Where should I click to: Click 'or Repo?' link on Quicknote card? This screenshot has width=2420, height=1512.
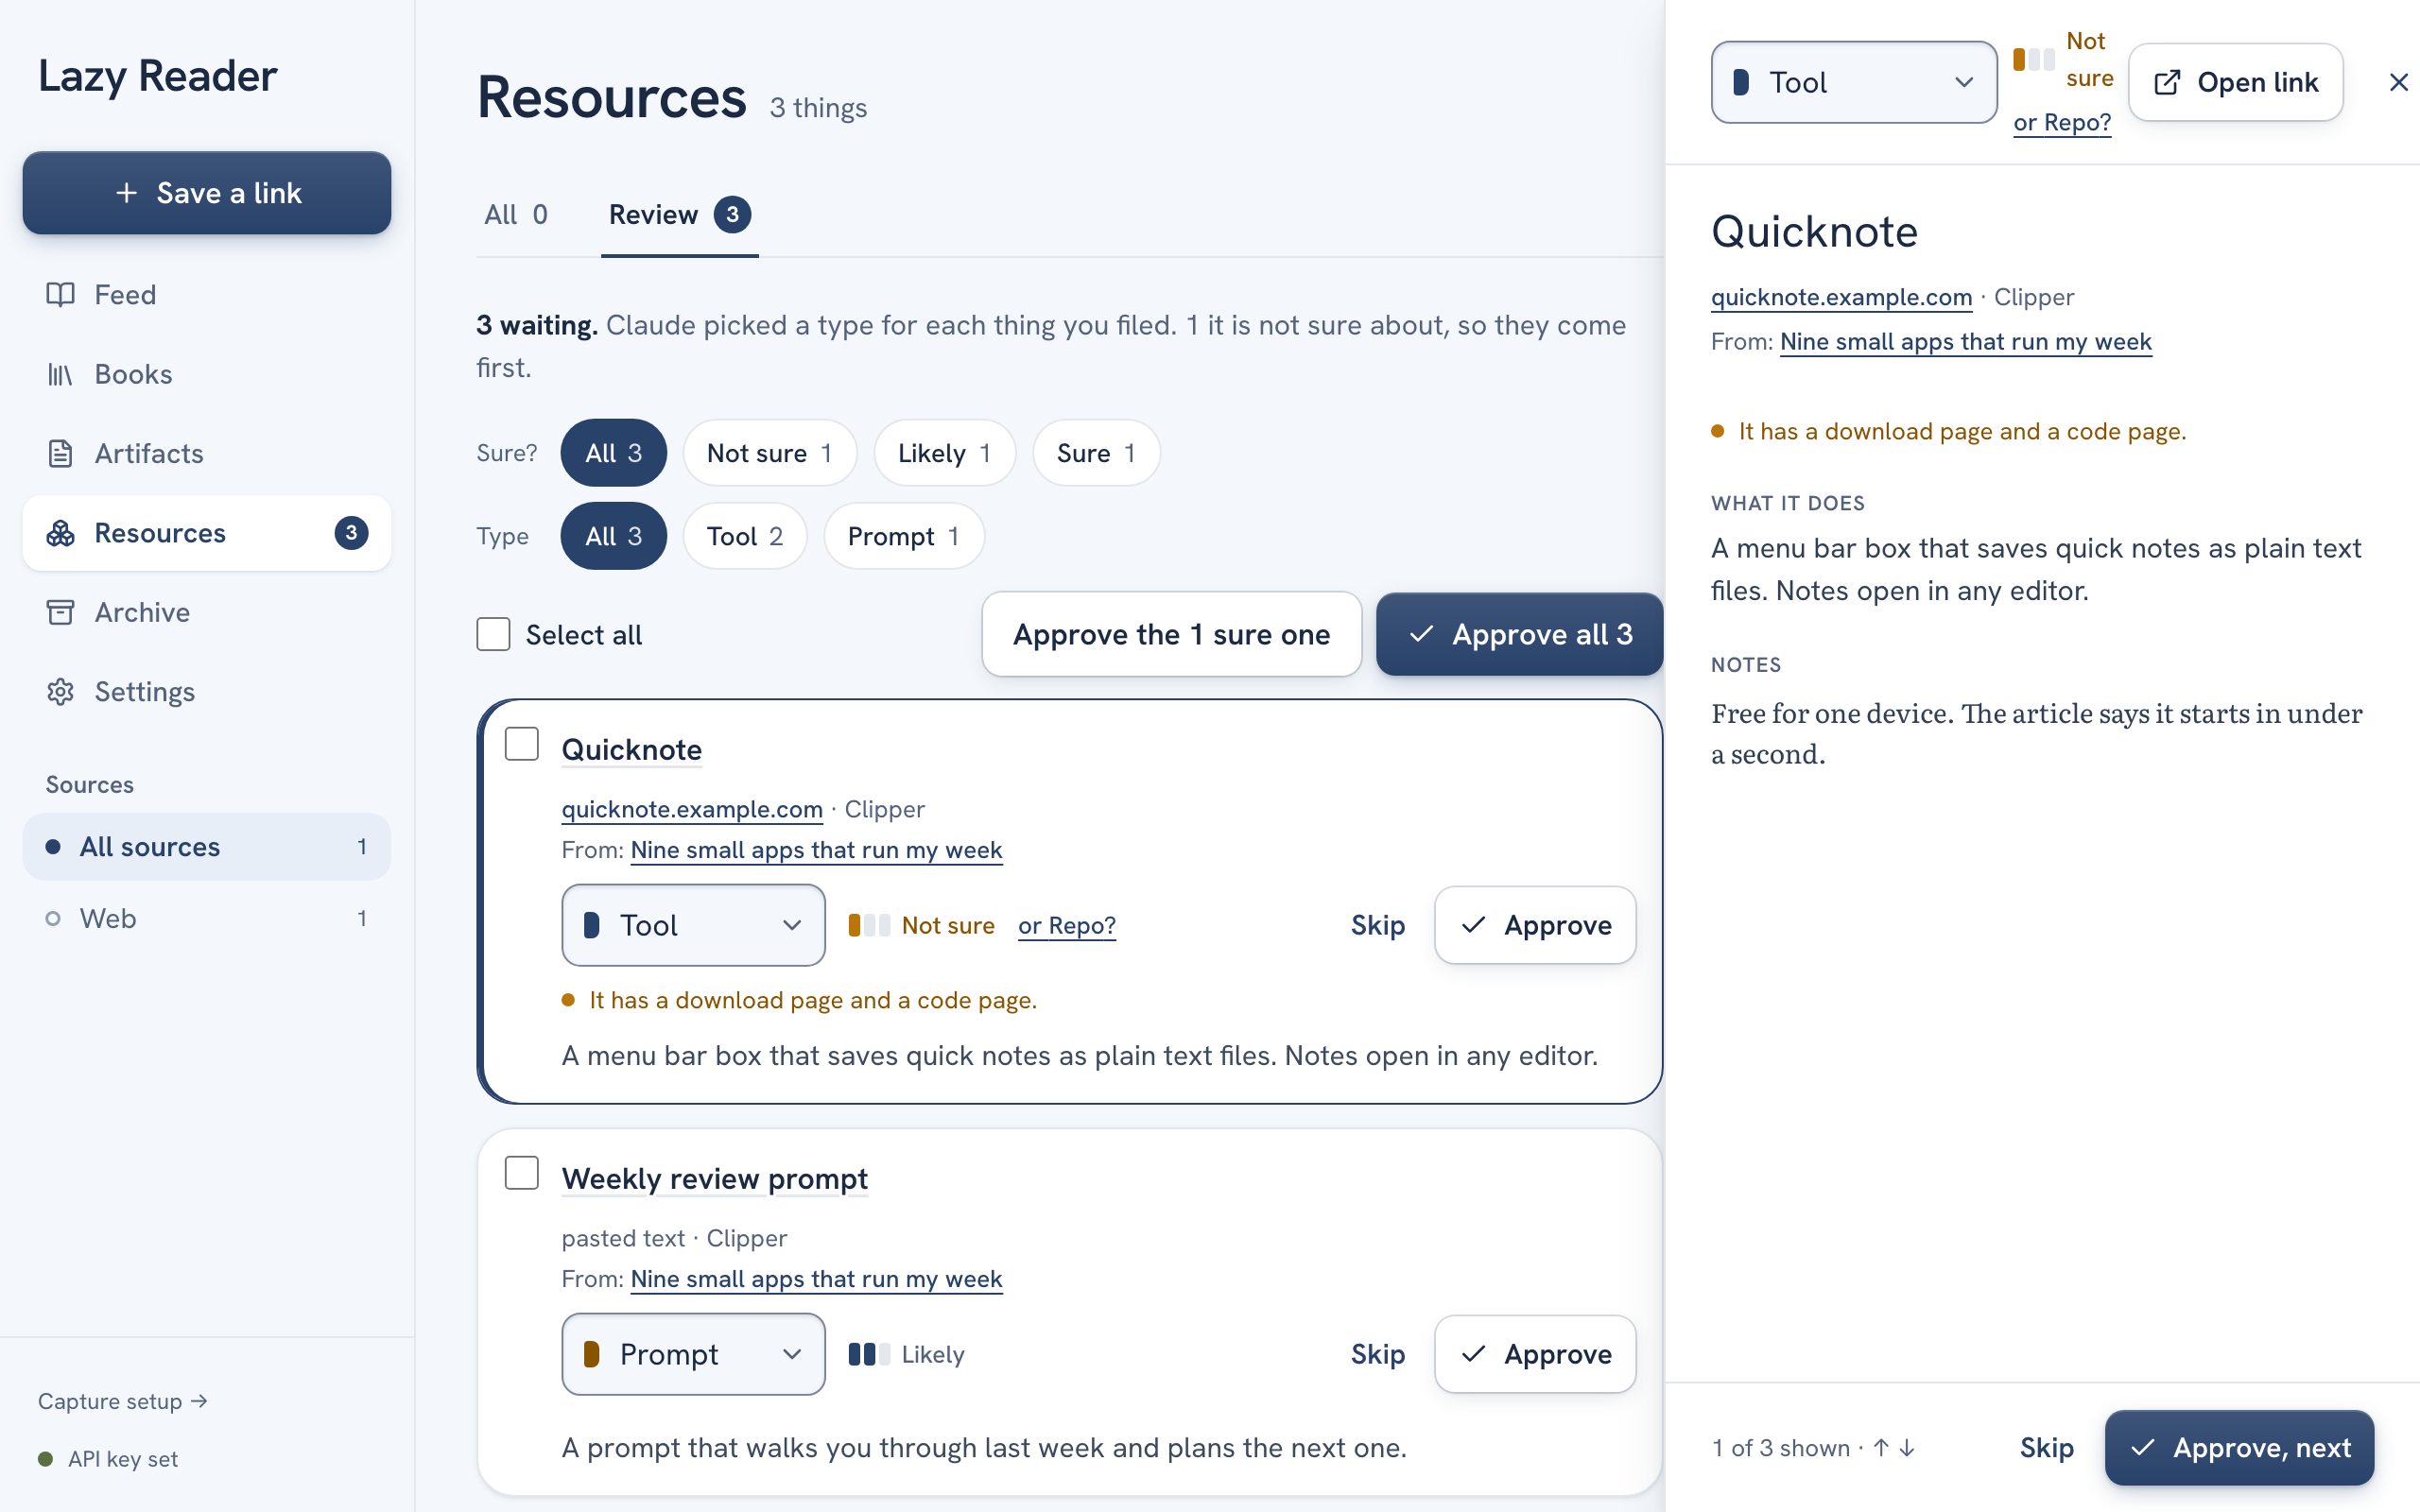coord(1066,925)
